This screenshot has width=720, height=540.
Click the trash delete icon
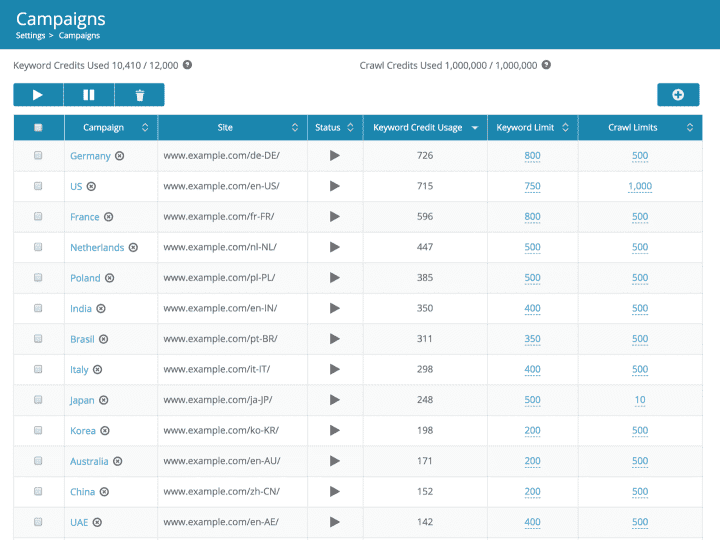(x=139, y=95)
